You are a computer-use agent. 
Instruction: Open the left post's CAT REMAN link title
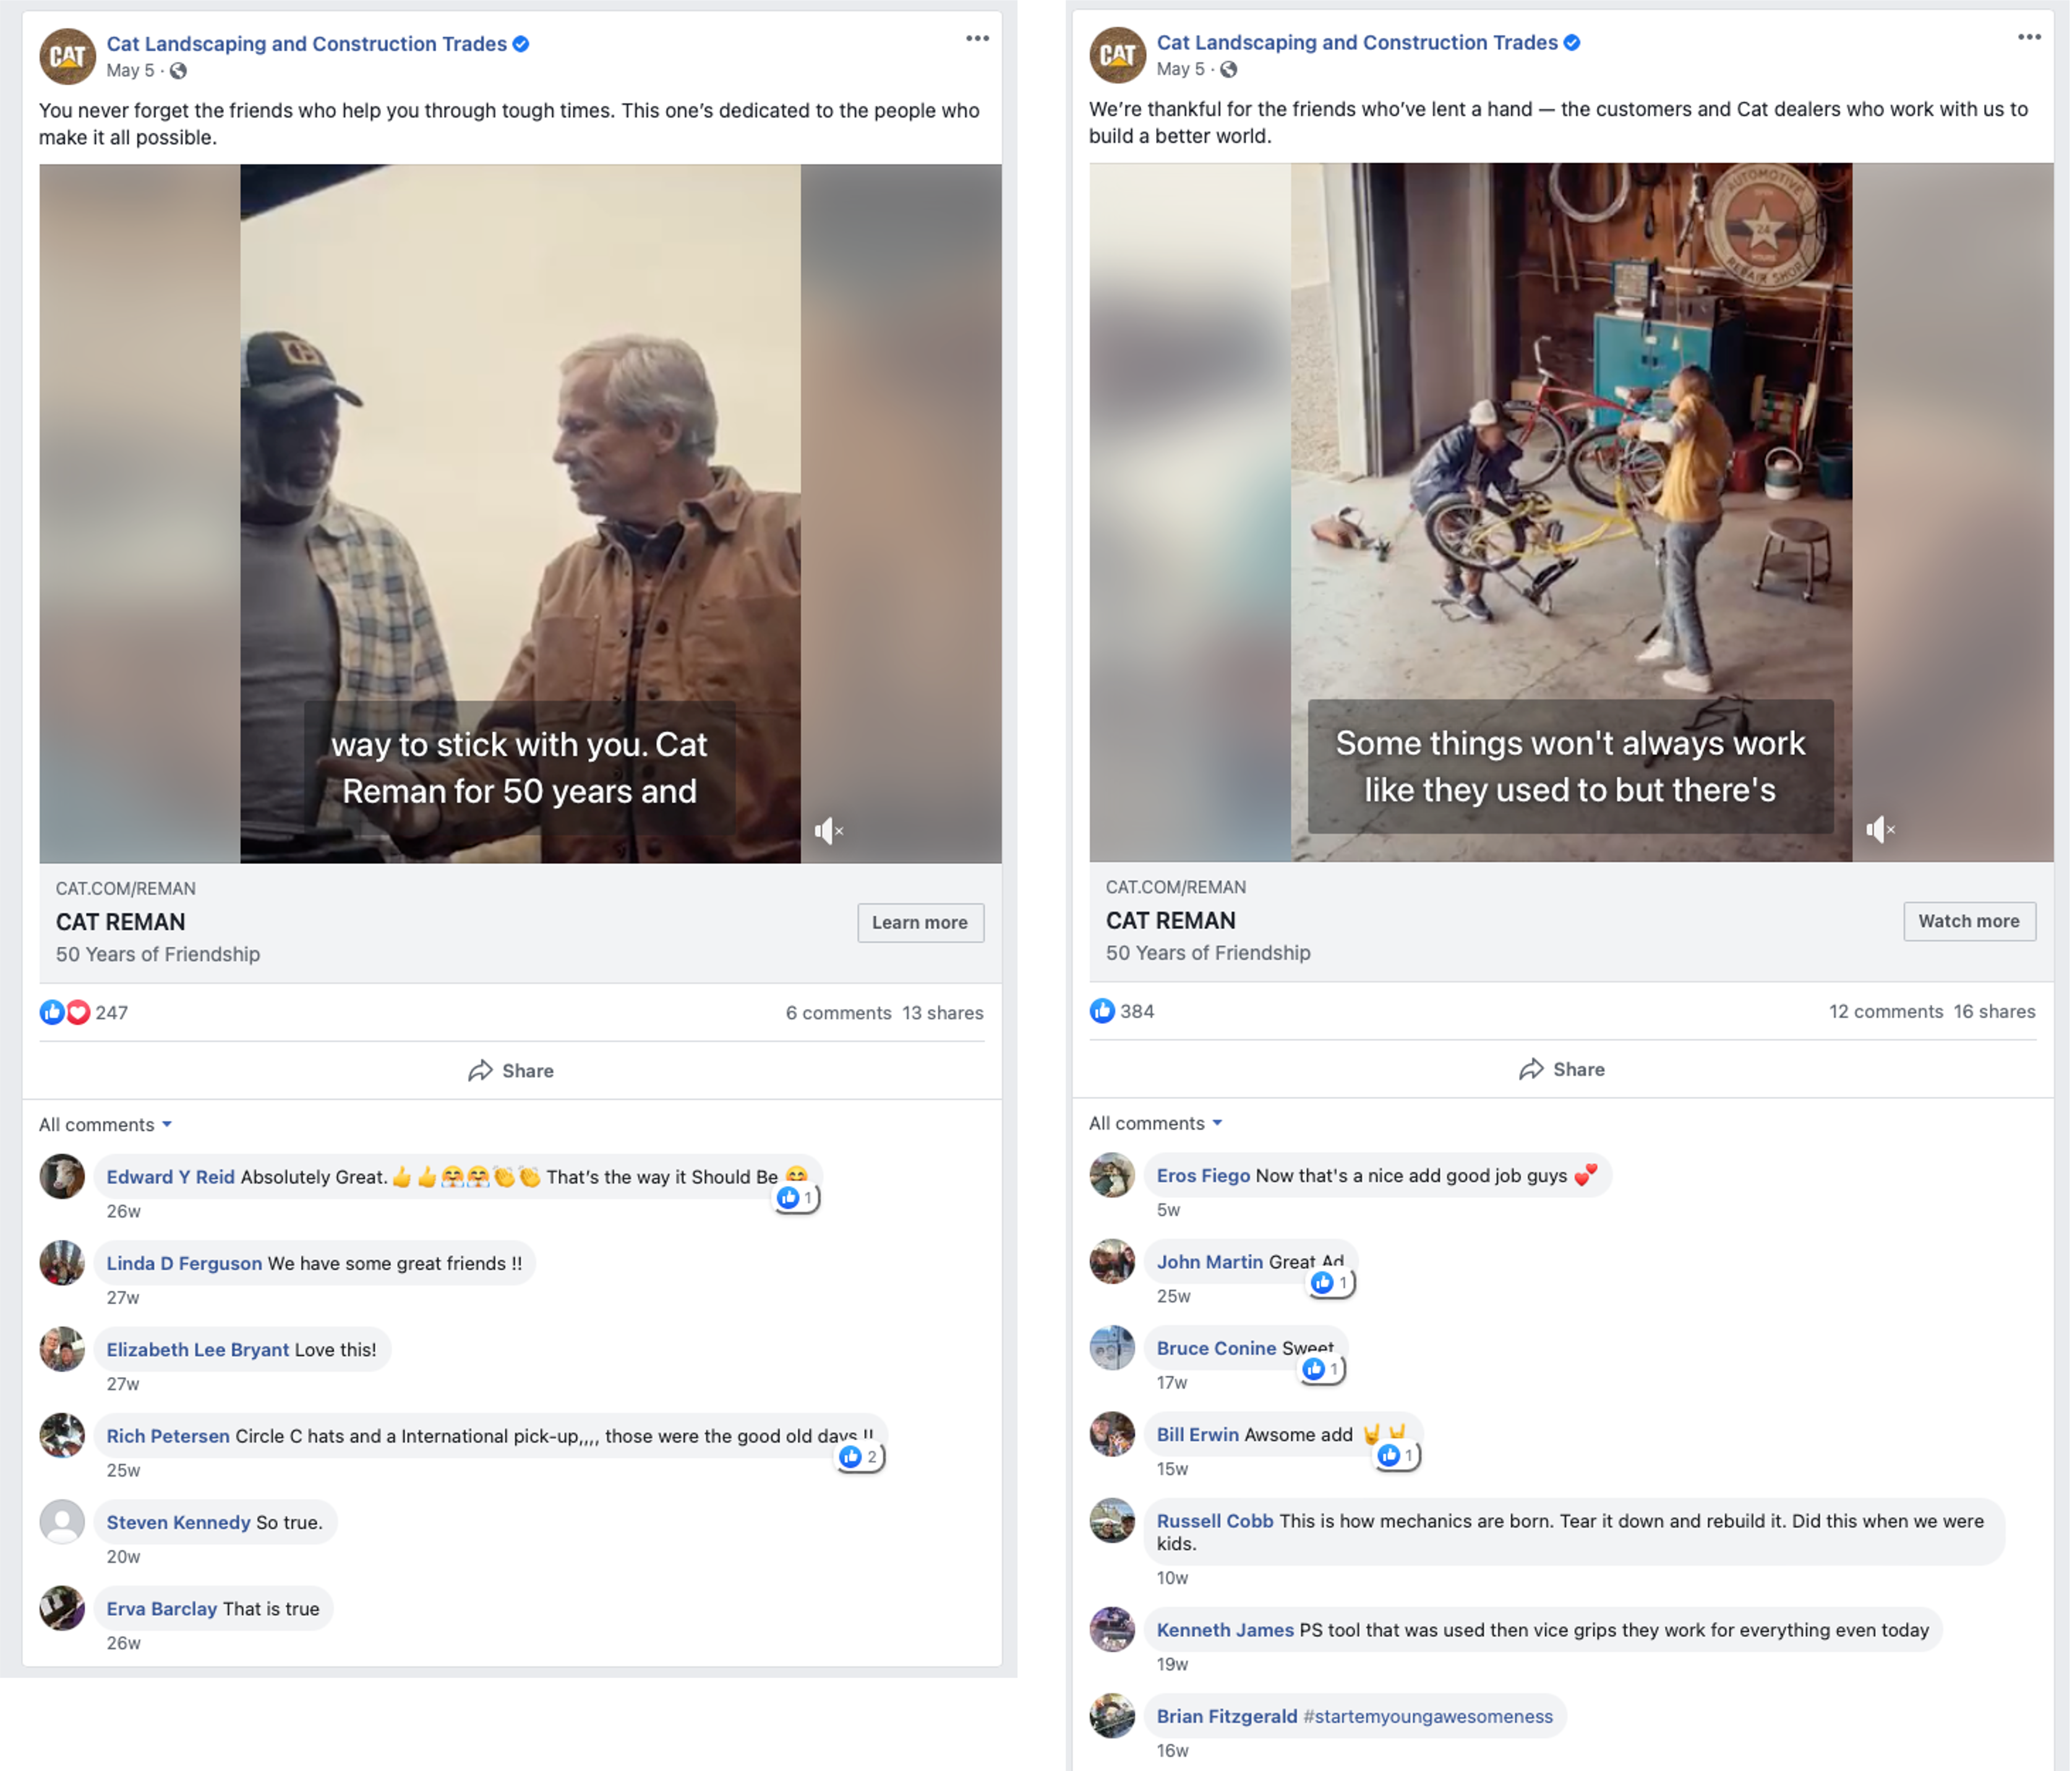pyautogui.click(x=121, y=922)
